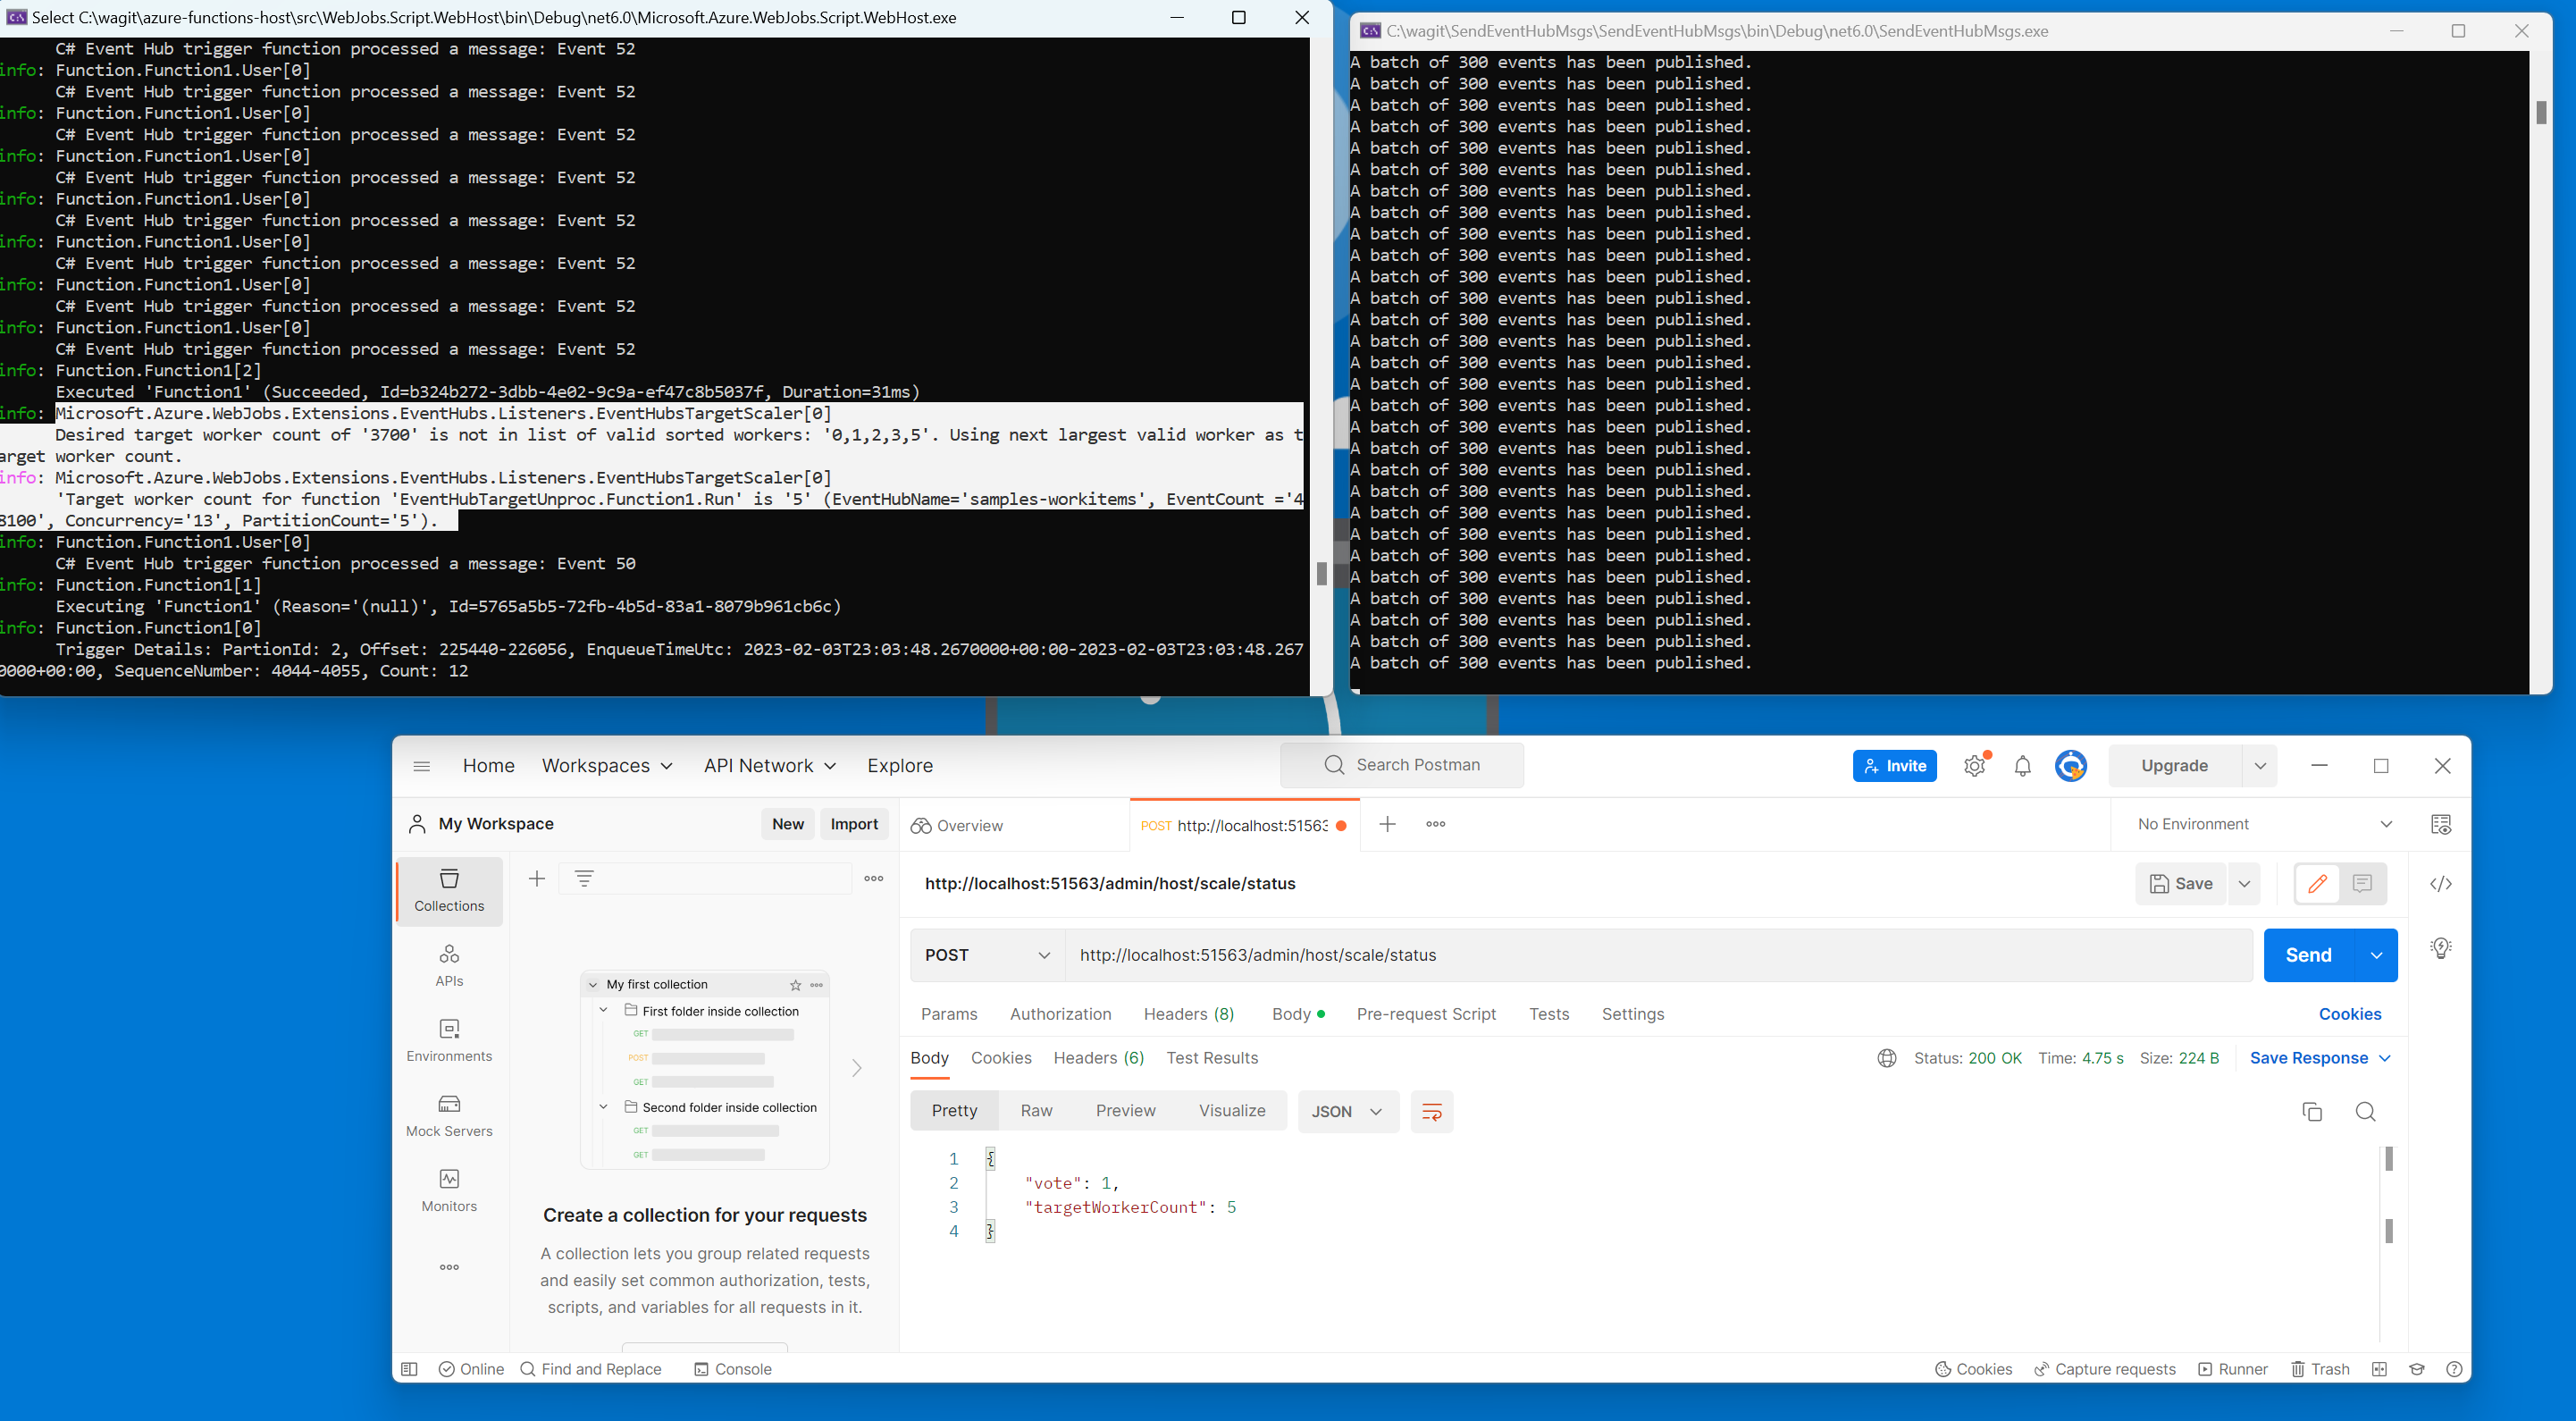
Task: Click the Send button
Action: click(x=2308, y=955)
